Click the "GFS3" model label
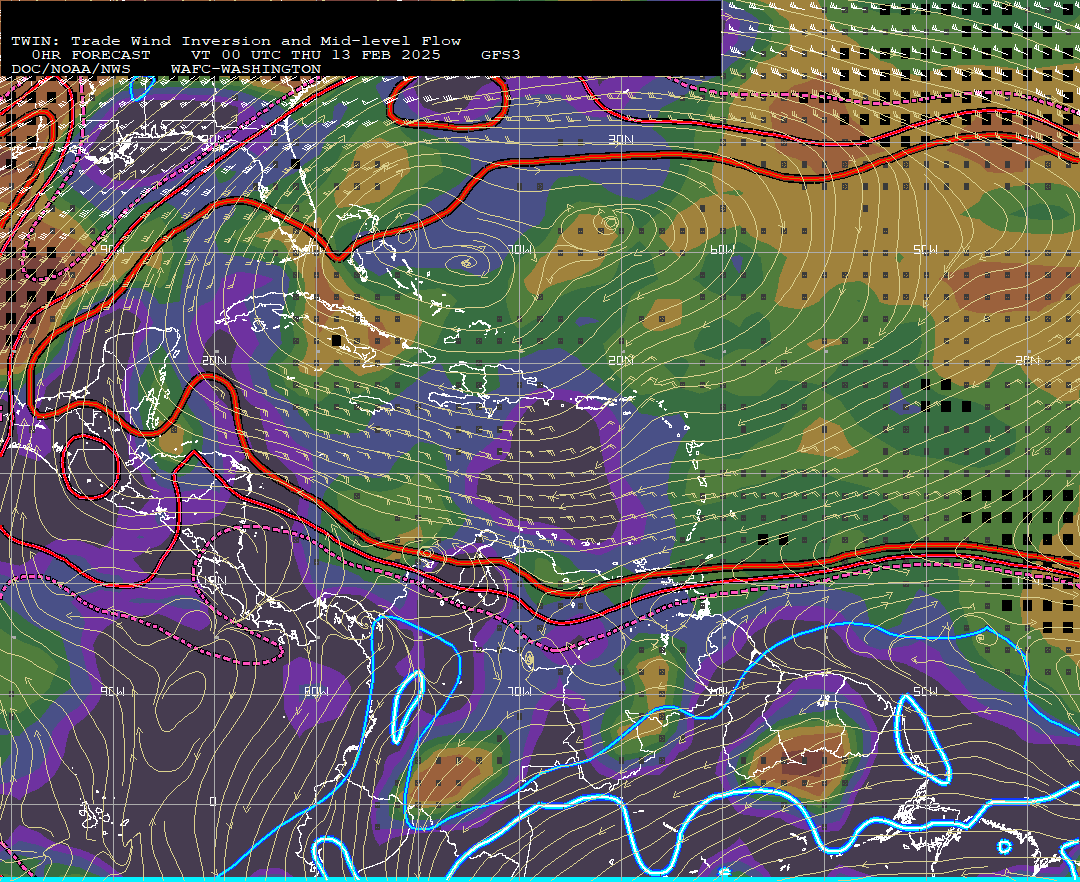The width and height of the screenshot is (1080, 882). click(501, 55)
